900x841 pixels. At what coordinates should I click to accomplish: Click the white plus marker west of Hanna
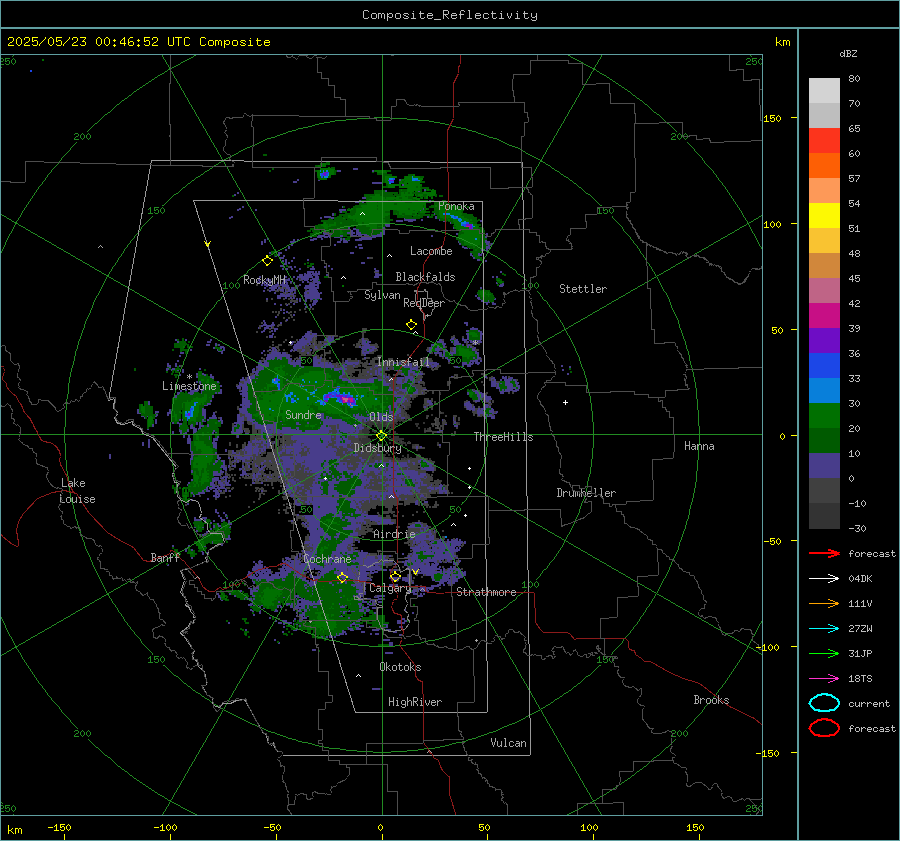(x=565, y=402)
